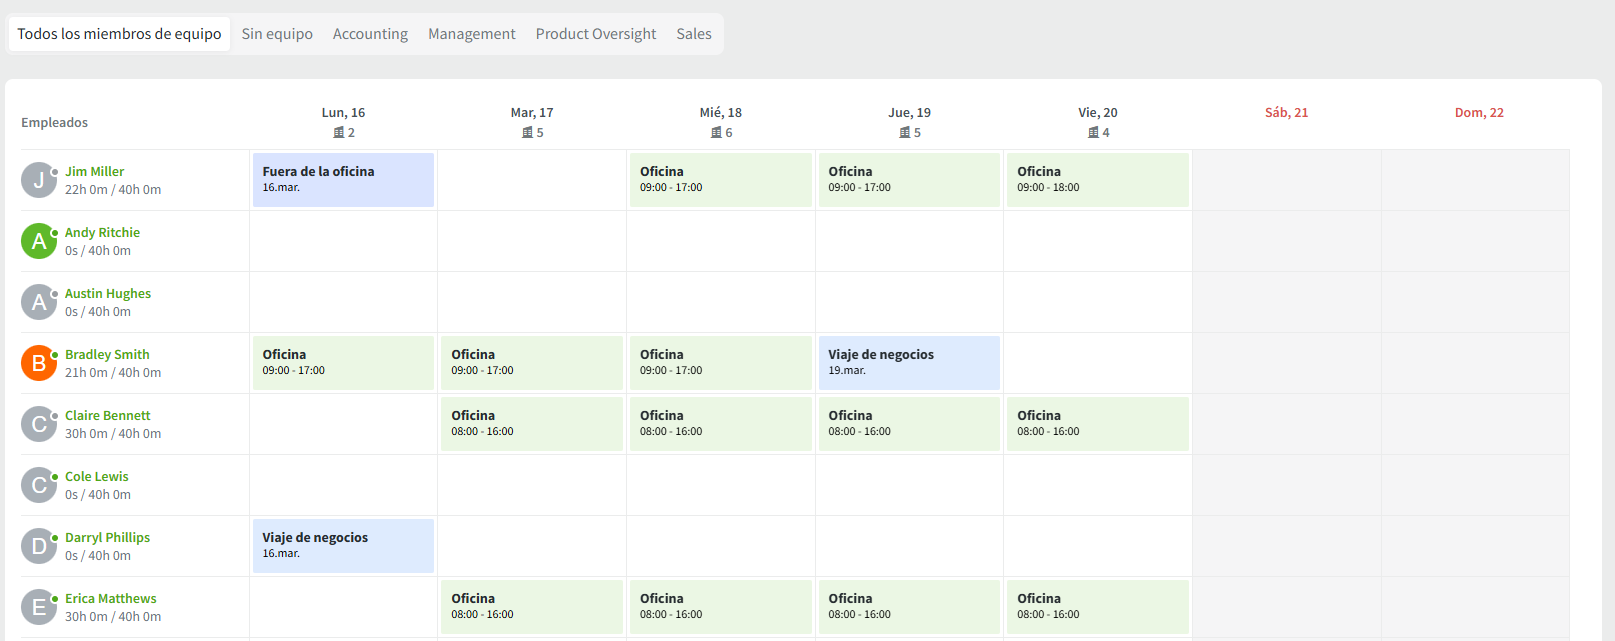Open Darryl Phillips' Viaje de negocios entry
Viewport: 1615px width, 641px height.
(343, 546)
